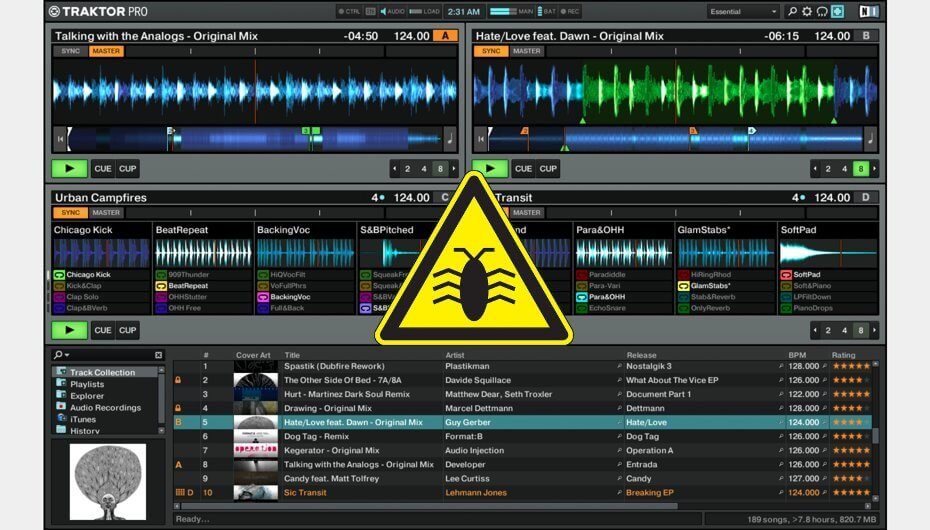Click the LOAD meter indicator
Image resolution: width=930 pixels, height=530 pixels.
(x=424, y=11)
